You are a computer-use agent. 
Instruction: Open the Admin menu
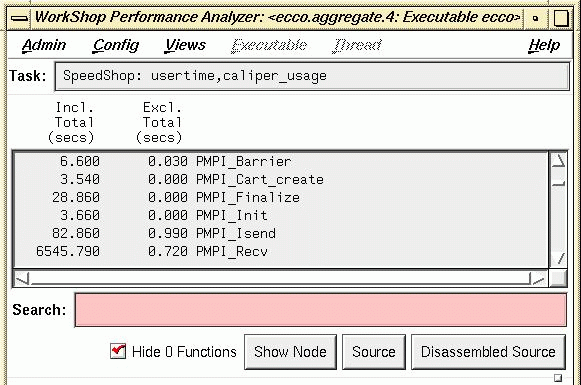(x=44, y=45)
